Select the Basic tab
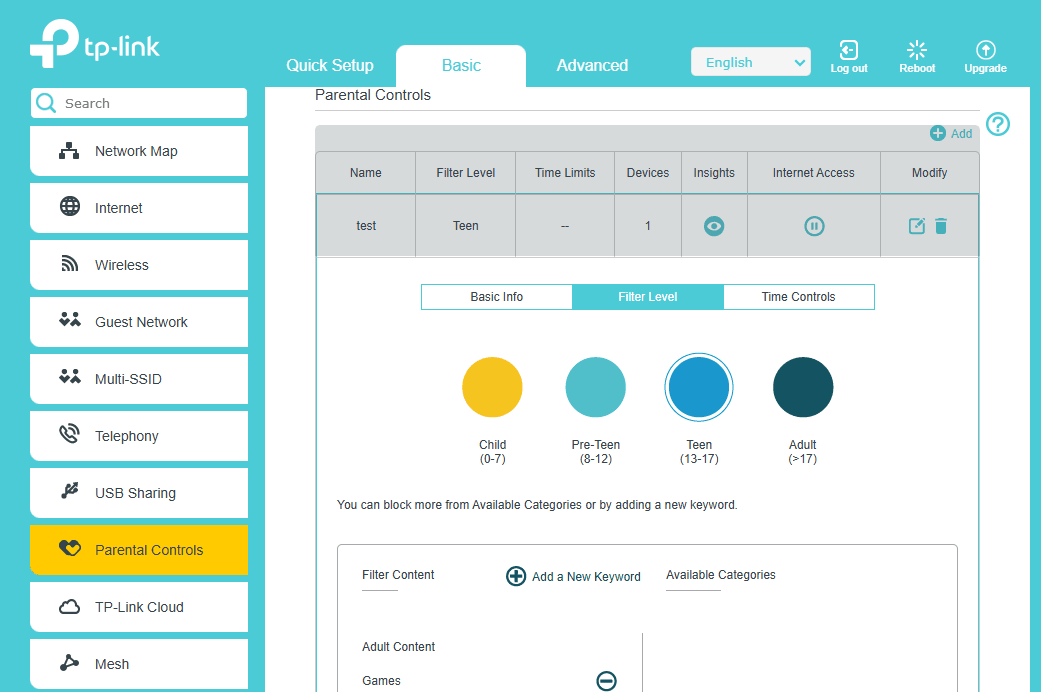Screen dimensions: 1041x692 tap(461, 65)
